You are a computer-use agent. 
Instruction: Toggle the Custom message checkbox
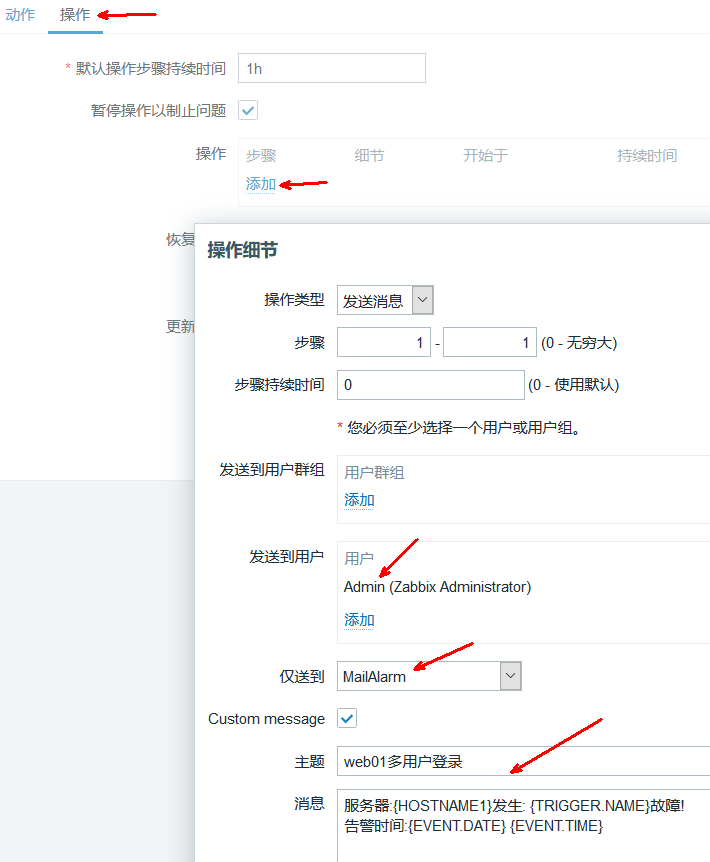click(x=347, y=718)
